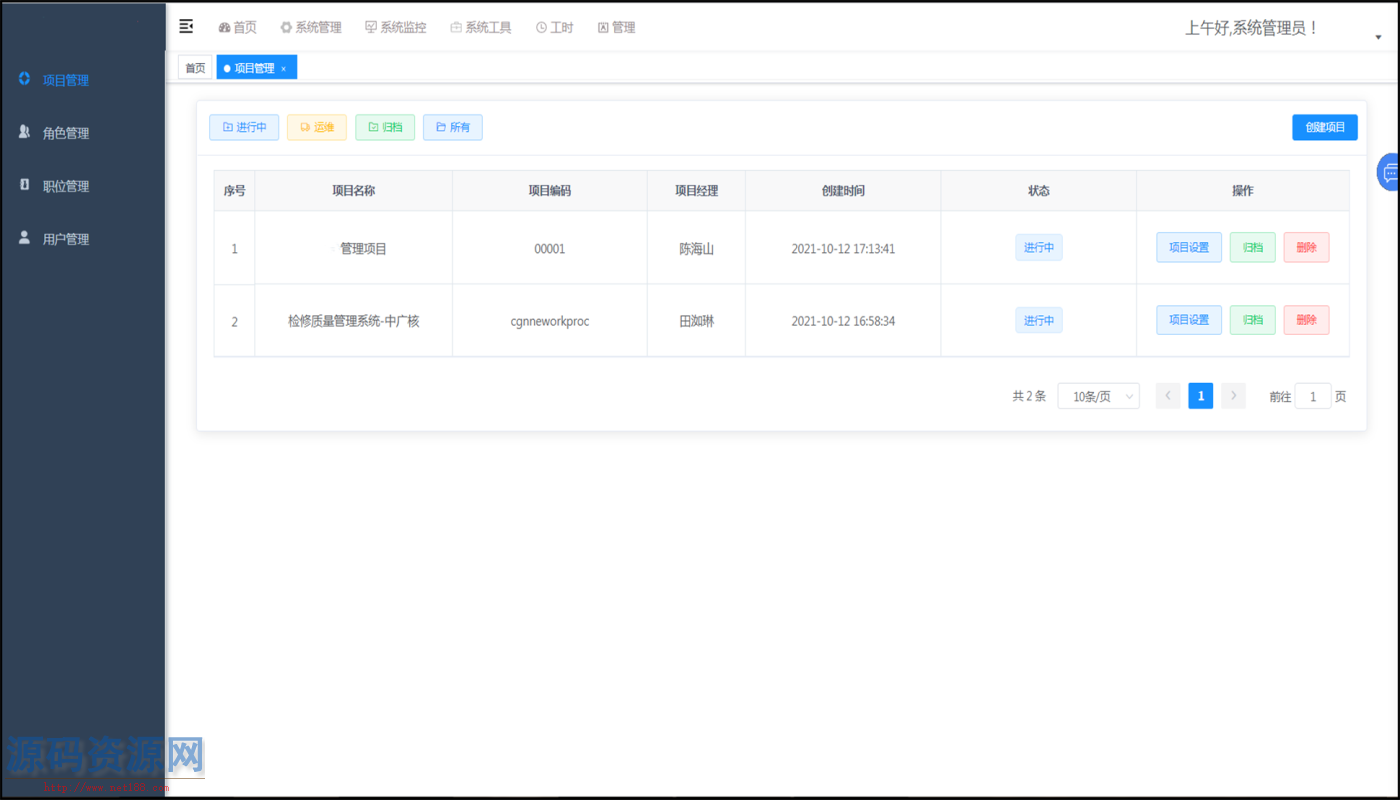Filter projects by 进行中
Viewport: 1400px width, 800px height.
(244, 127)
